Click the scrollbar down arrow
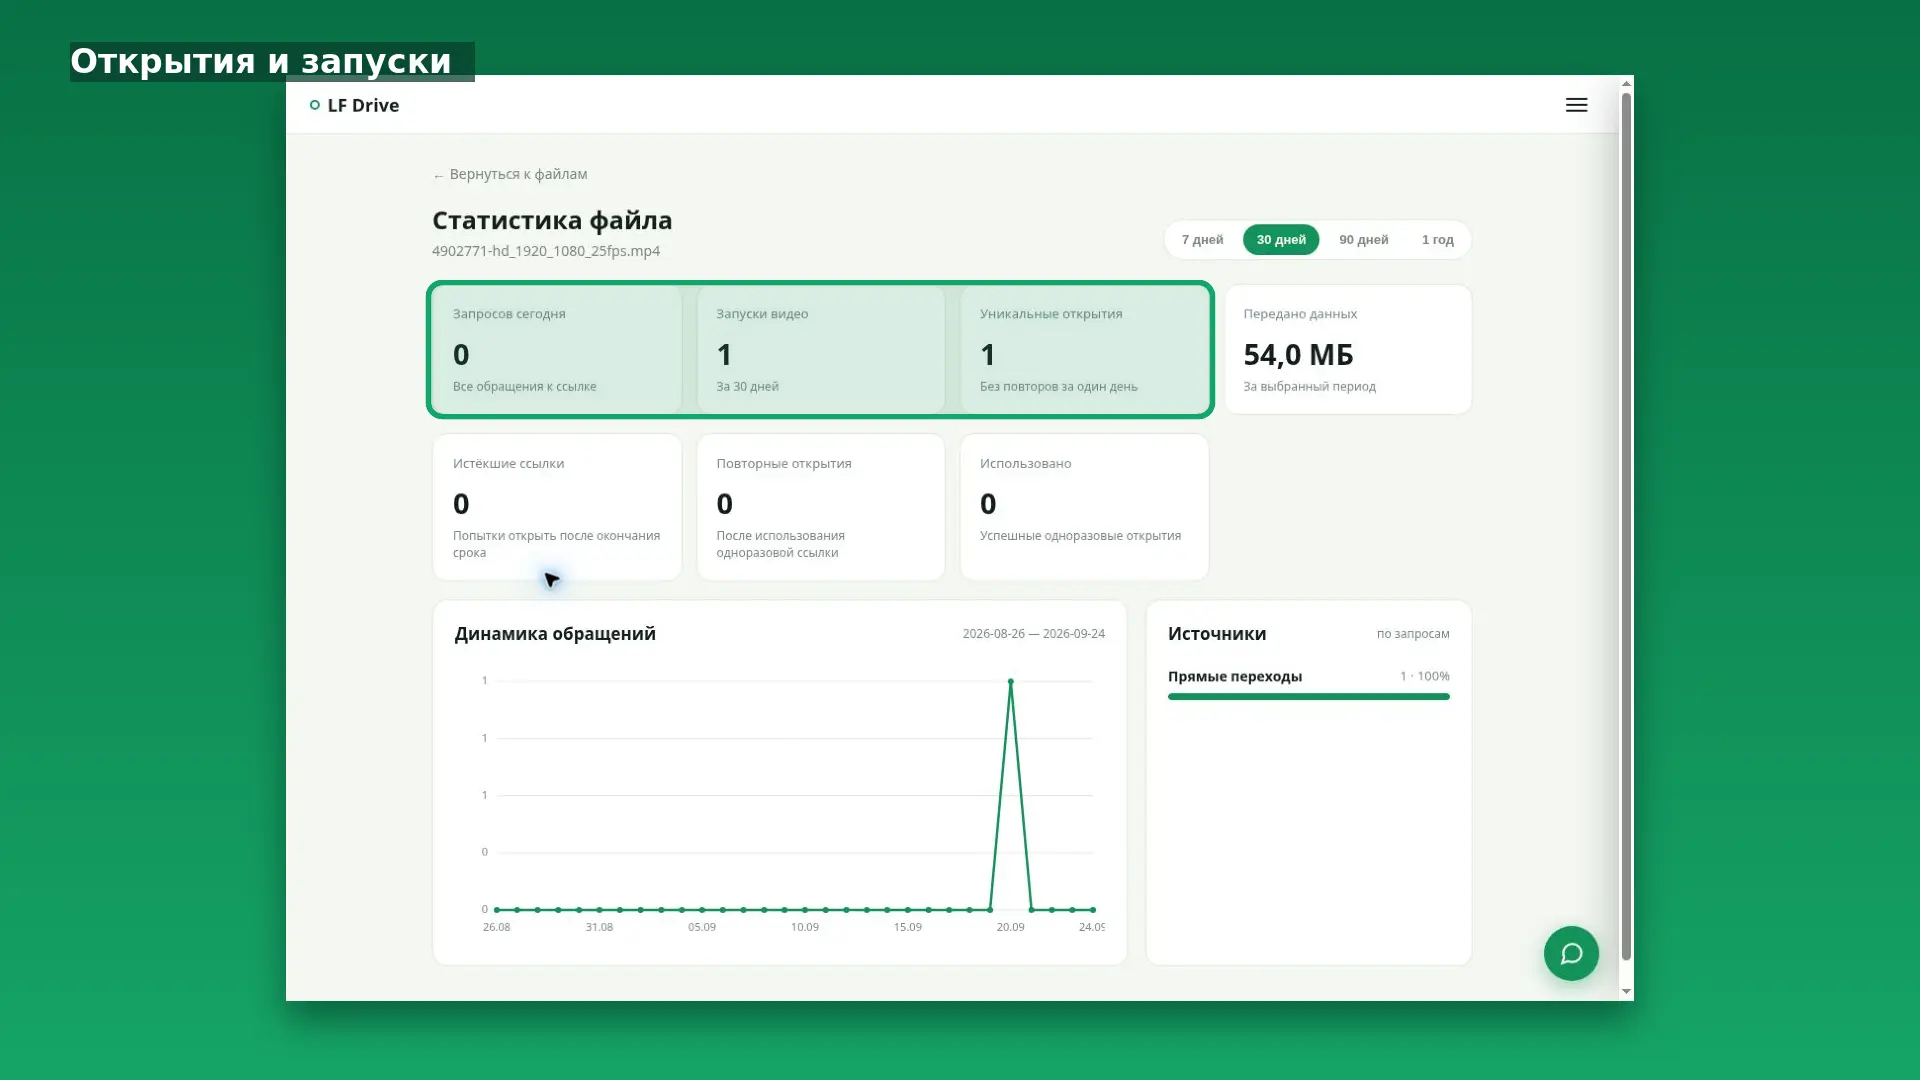Viewport: 1920px width, 1080px height. click(1626, 992)
